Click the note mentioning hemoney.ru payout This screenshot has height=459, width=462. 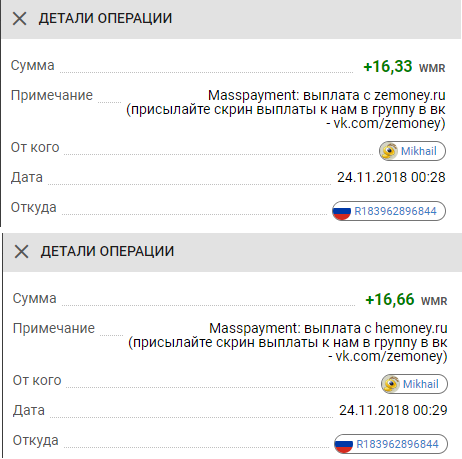[288, 342]
